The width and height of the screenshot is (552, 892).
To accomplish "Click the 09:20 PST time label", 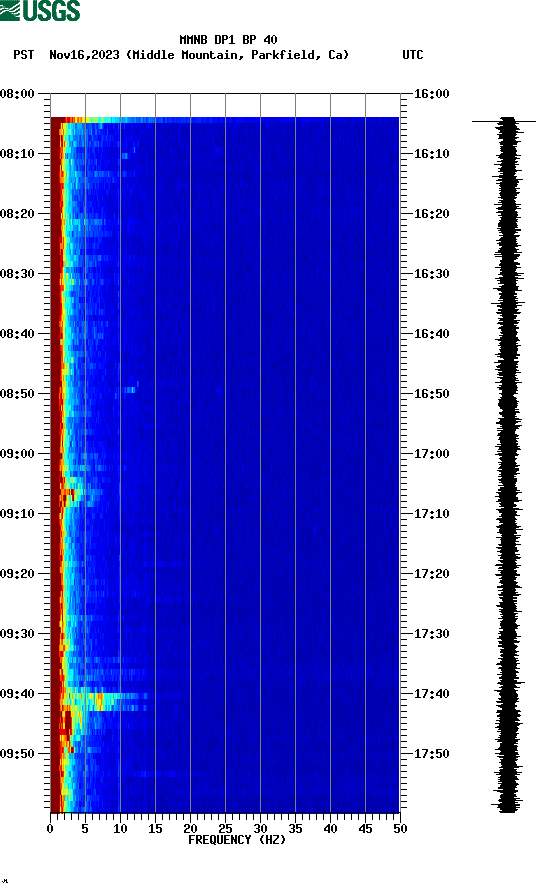I will (17, 574).
